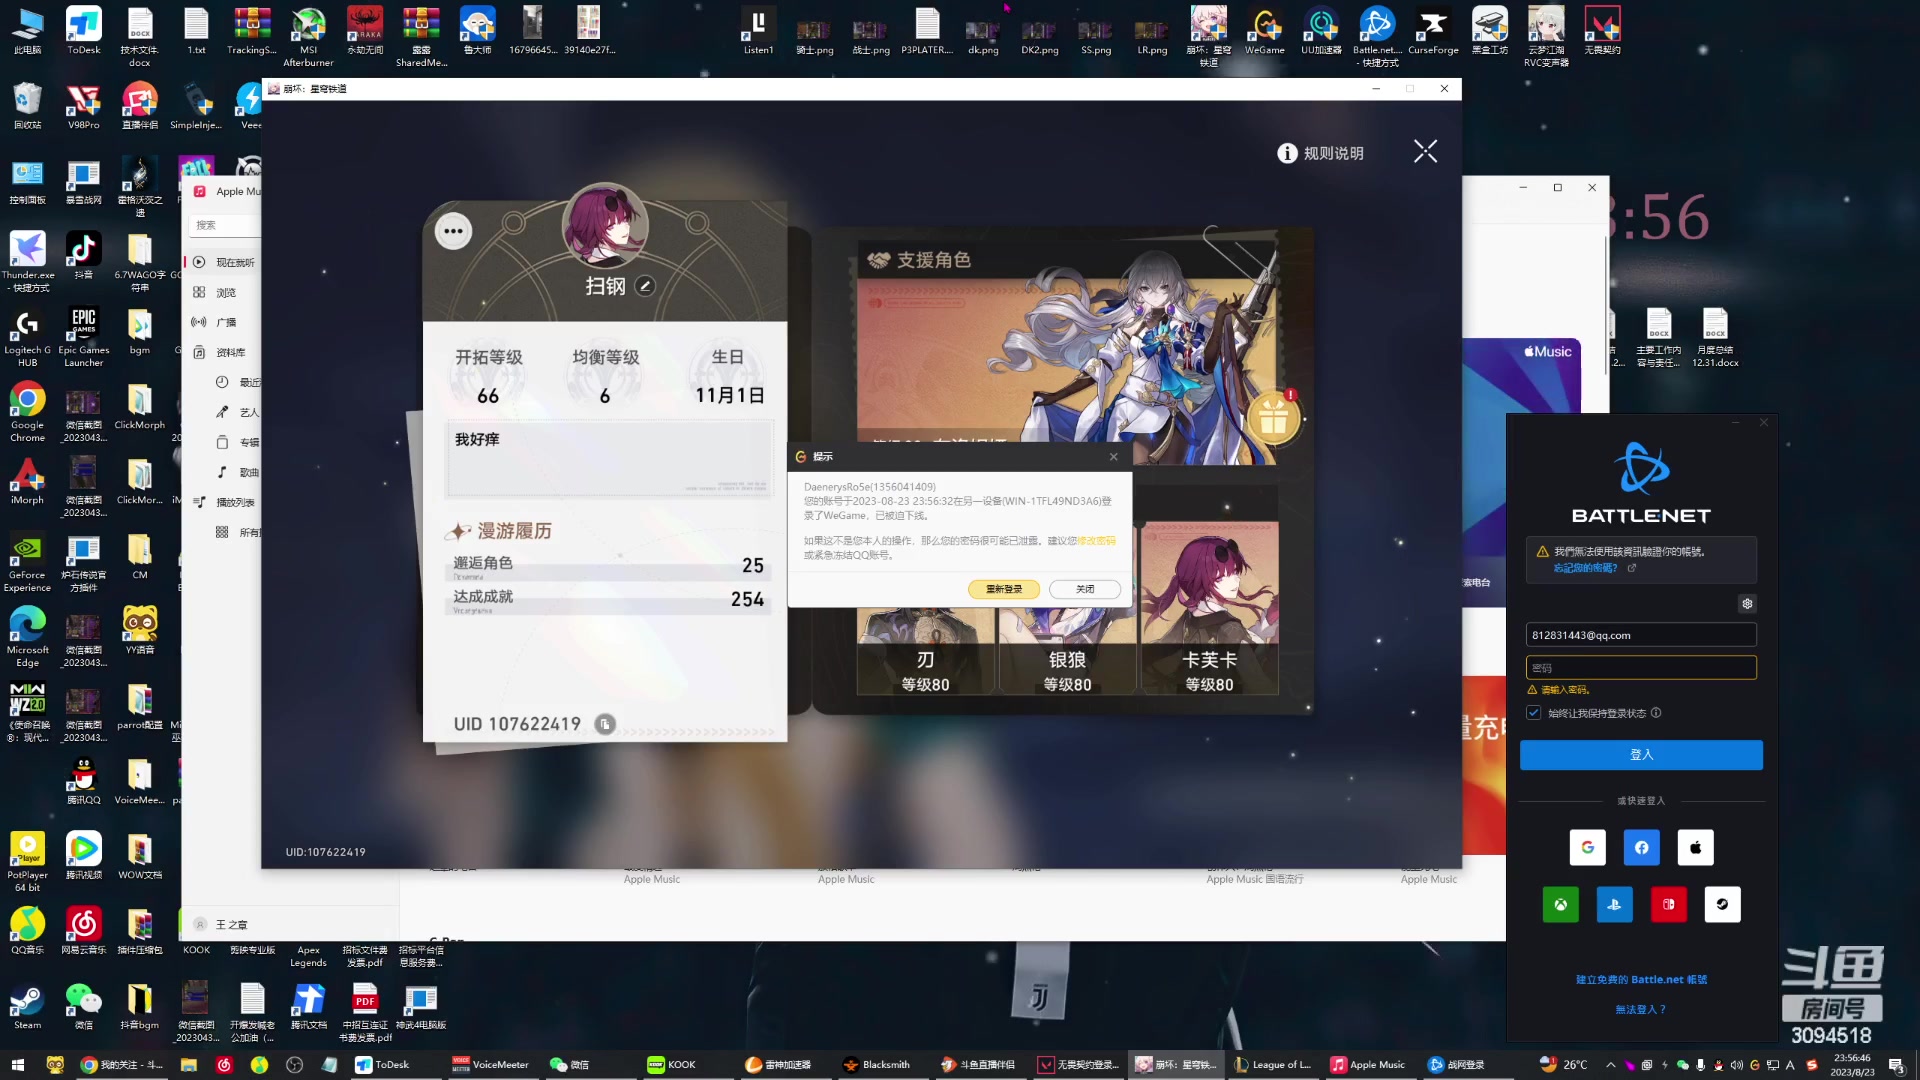Open 忘記您的密碼 link in Battle.net
The image size is (1920, 1080).
[1585, 567]
